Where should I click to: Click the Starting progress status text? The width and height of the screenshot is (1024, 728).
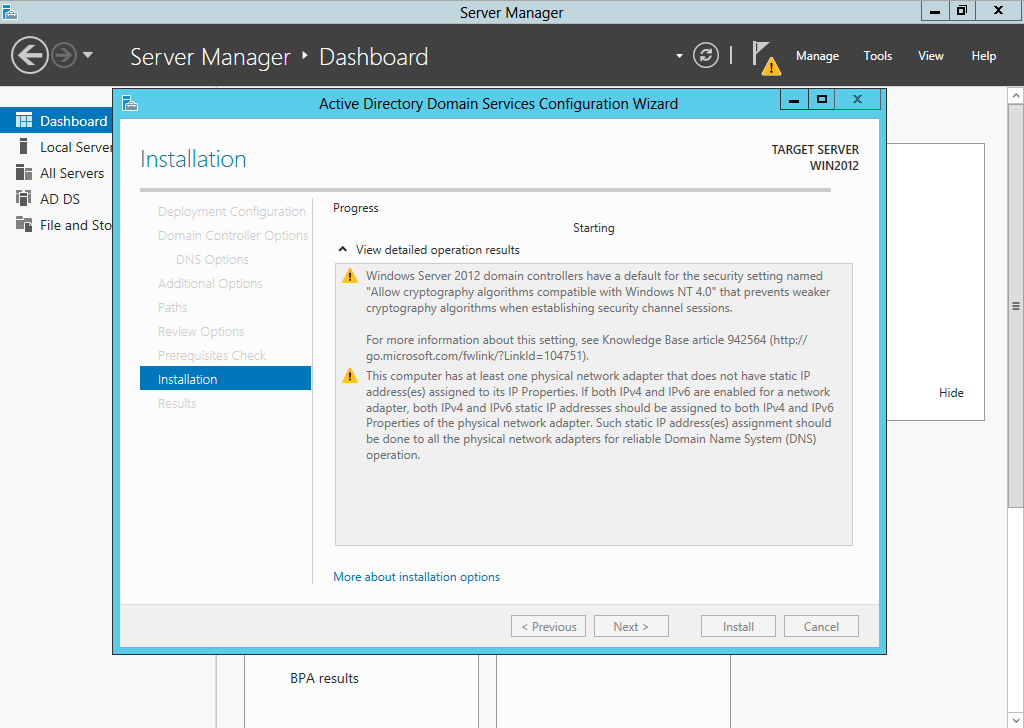pos(594,228)
